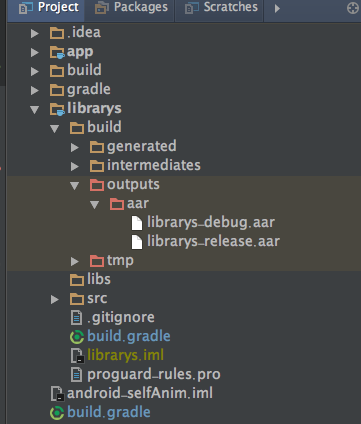Click the generated folder icon
The image size is (361, 424).
97,147
